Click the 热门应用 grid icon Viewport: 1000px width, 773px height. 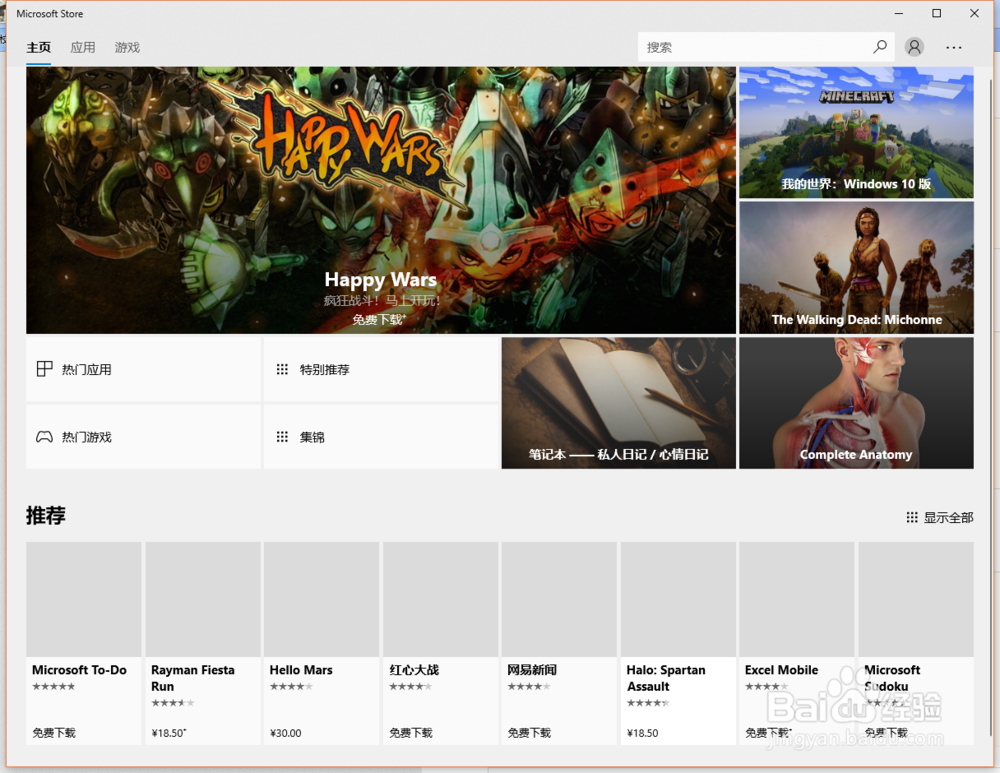click(44, 369)
